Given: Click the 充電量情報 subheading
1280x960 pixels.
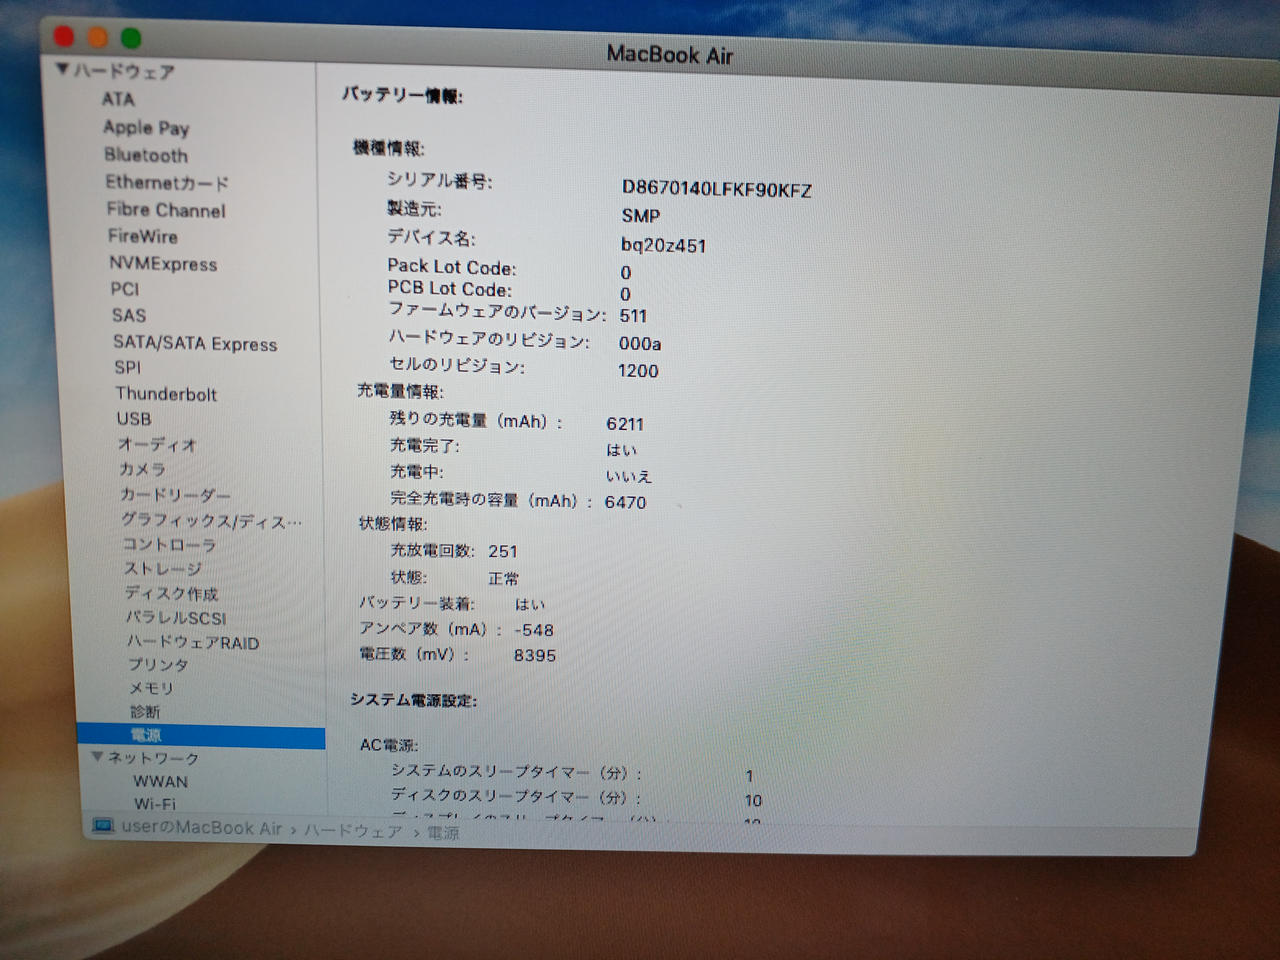Looking at the screenshot, I should pyautogui.click(x=401, y=391).
